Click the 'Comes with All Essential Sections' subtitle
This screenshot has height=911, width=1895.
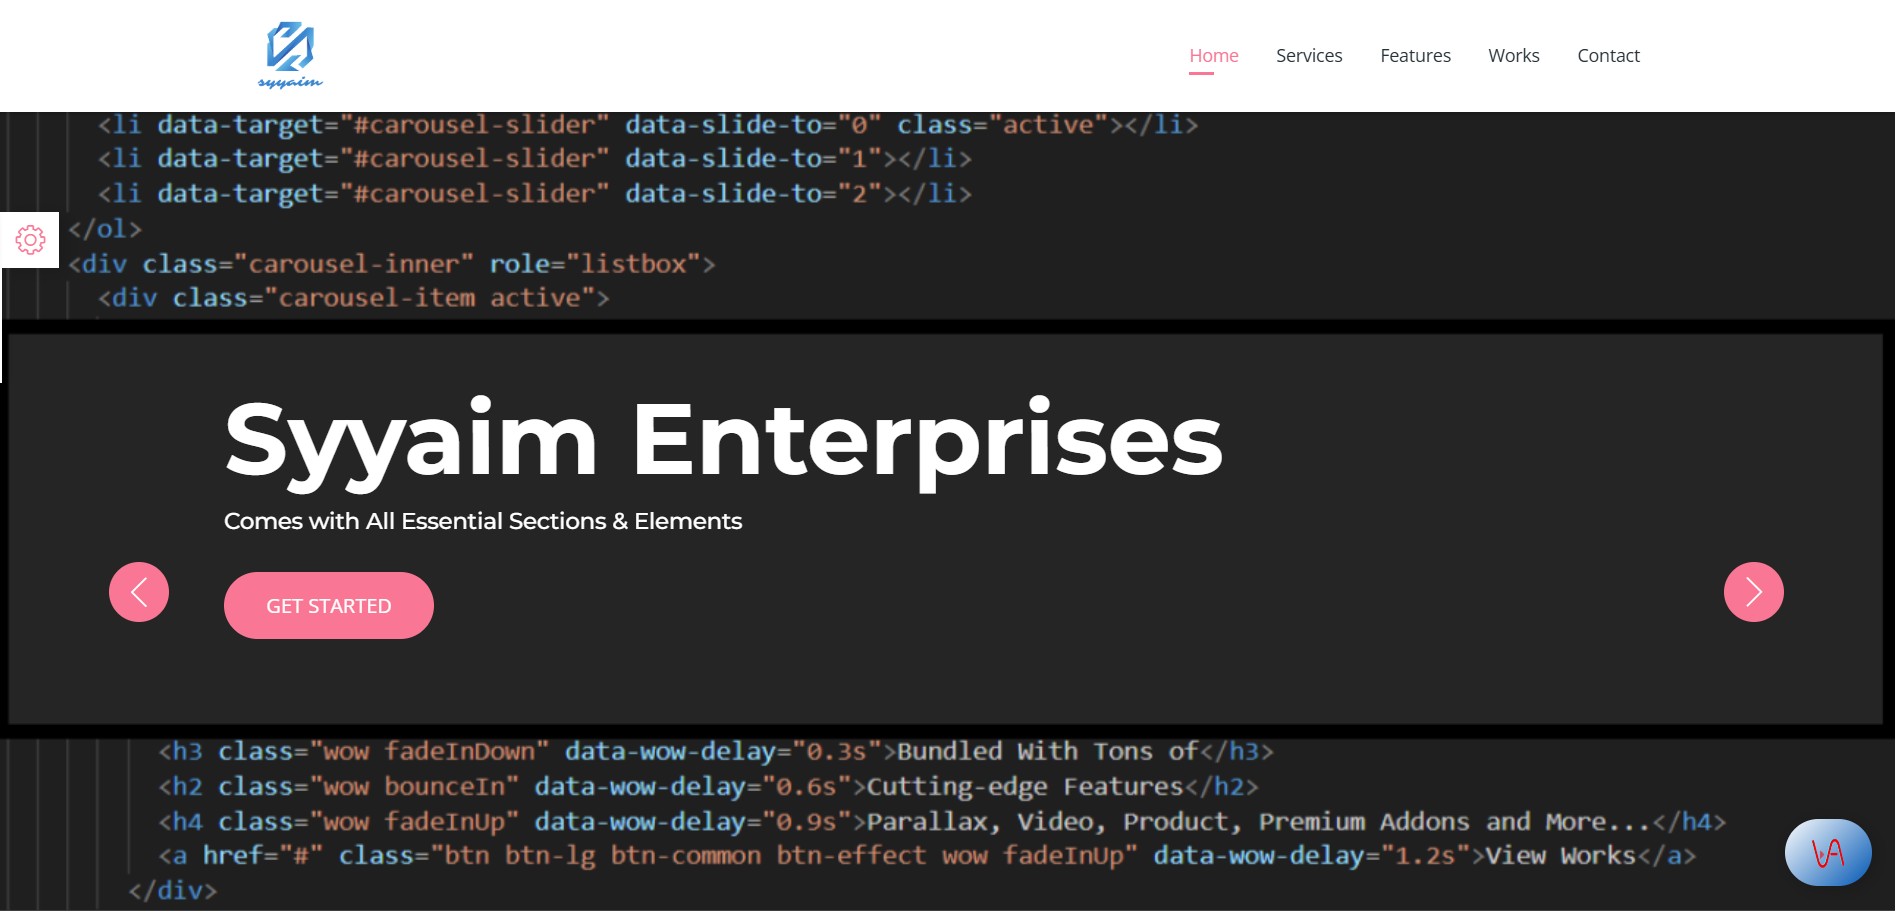point(482,521)
